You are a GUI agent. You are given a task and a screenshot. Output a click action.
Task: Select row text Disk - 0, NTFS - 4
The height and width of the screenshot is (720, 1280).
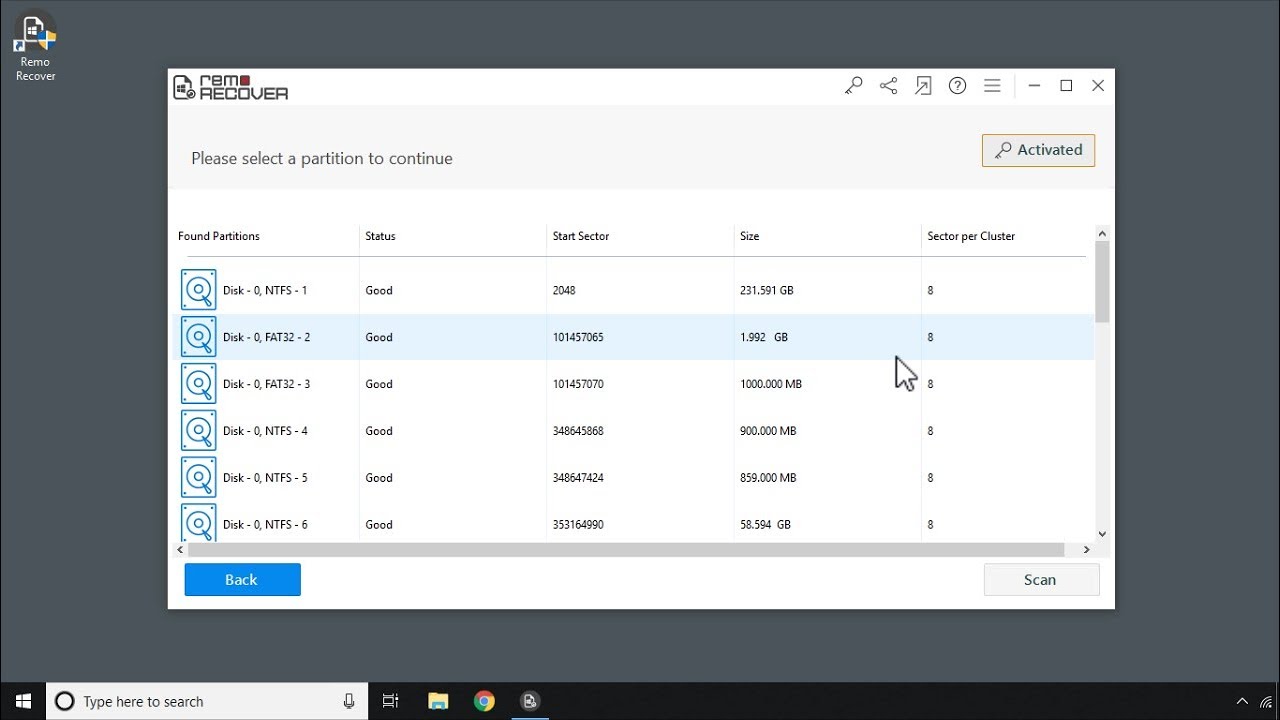click(265, 431)
